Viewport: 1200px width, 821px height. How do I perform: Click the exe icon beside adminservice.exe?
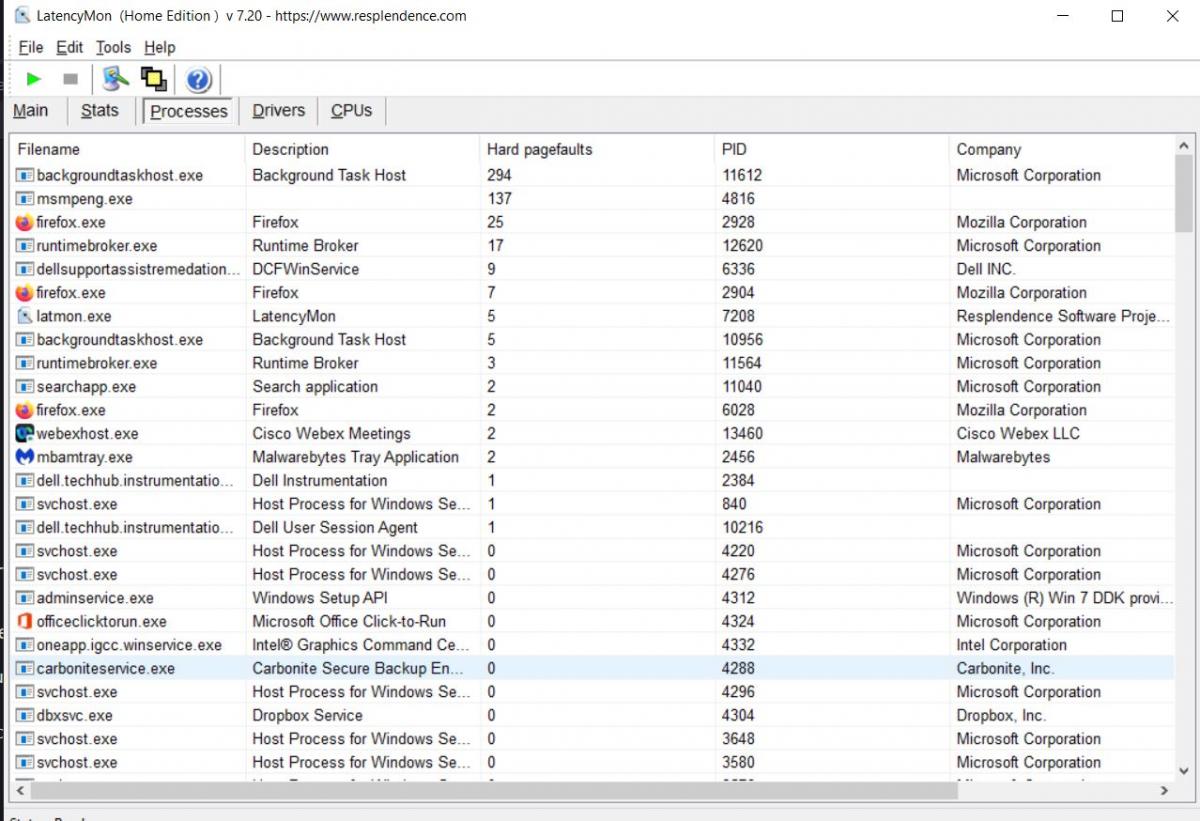25,598
